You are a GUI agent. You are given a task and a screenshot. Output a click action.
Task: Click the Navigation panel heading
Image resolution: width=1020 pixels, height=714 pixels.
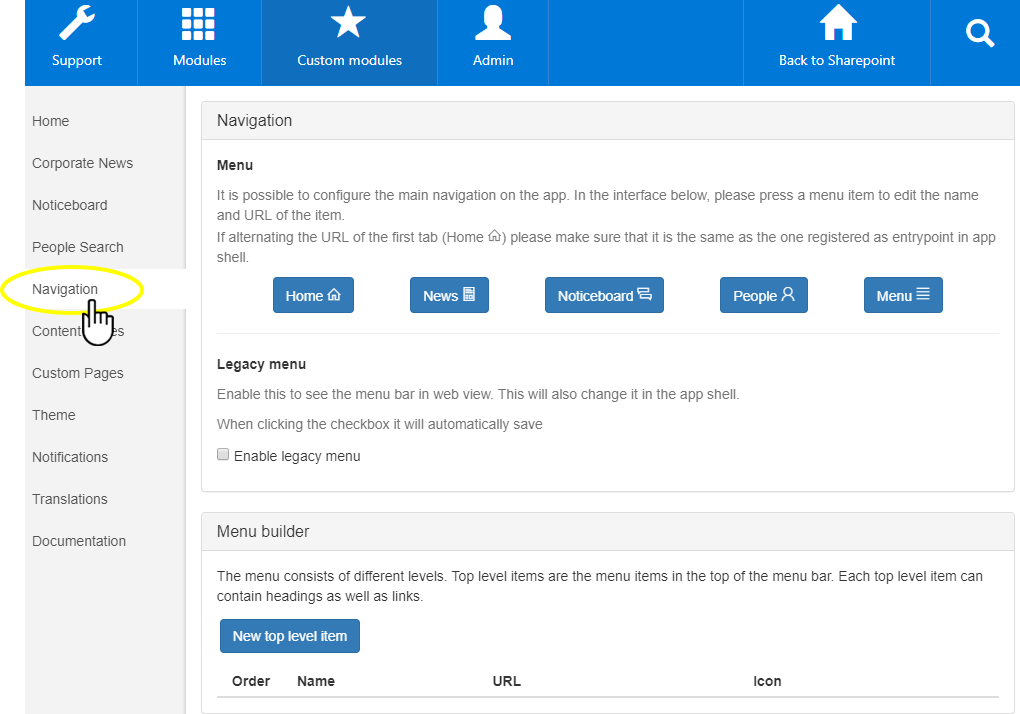(254, 120)
